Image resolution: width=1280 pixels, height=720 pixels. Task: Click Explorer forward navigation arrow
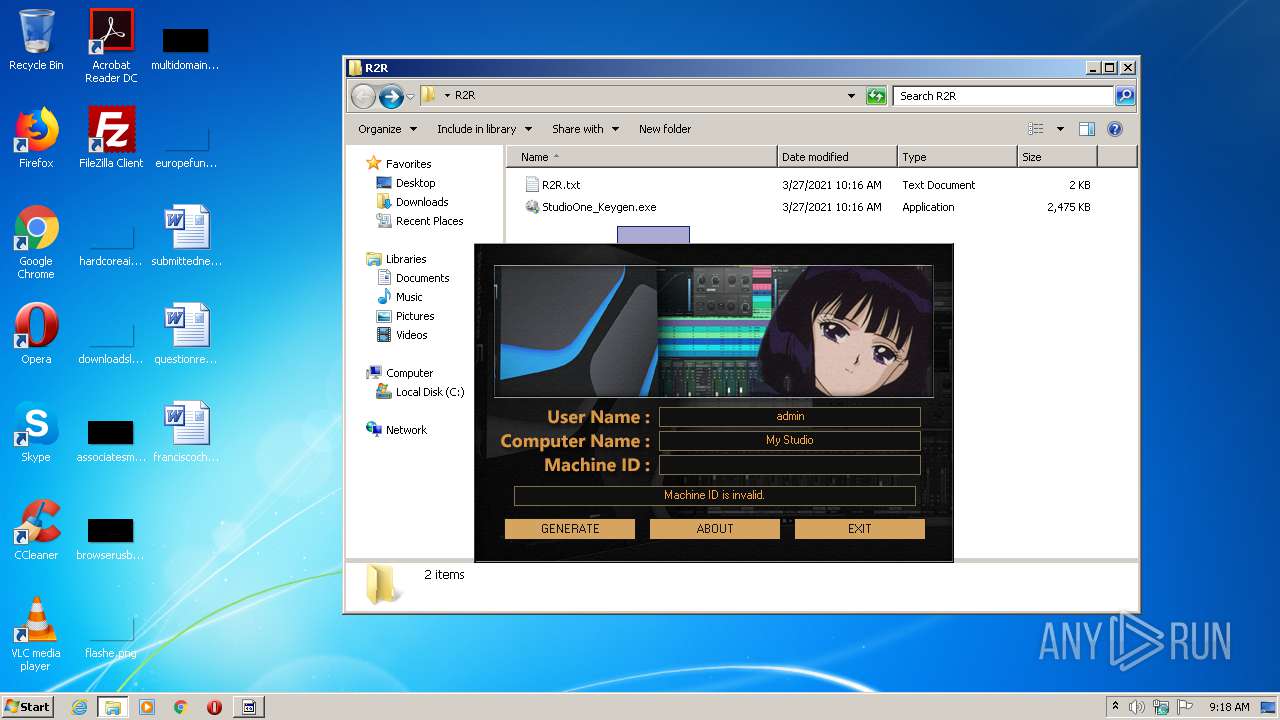click(391, 96)
